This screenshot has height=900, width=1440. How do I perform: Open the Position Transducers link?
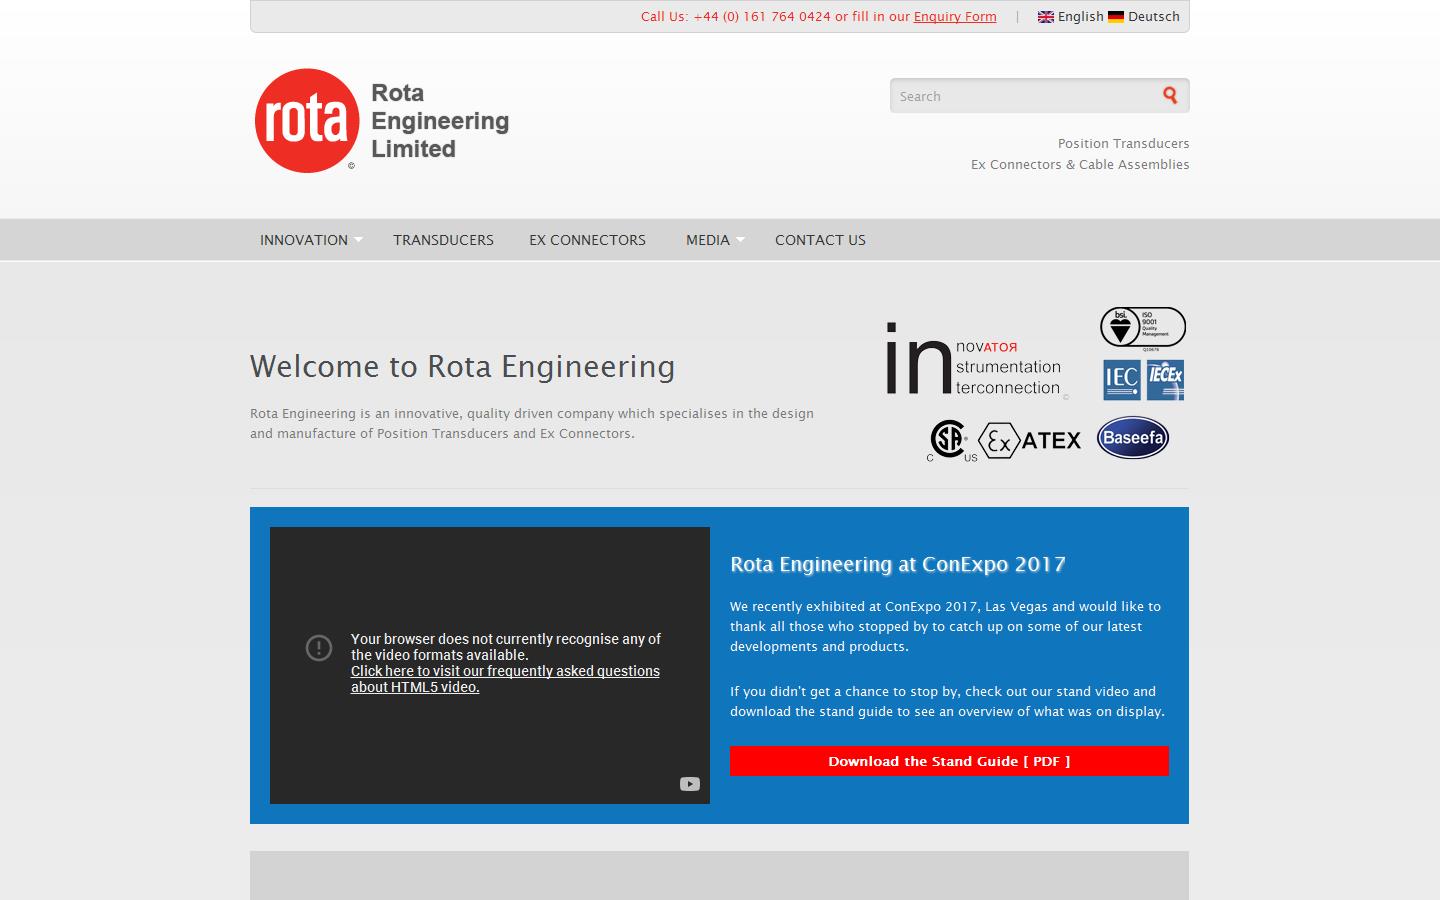(1124, 144)
